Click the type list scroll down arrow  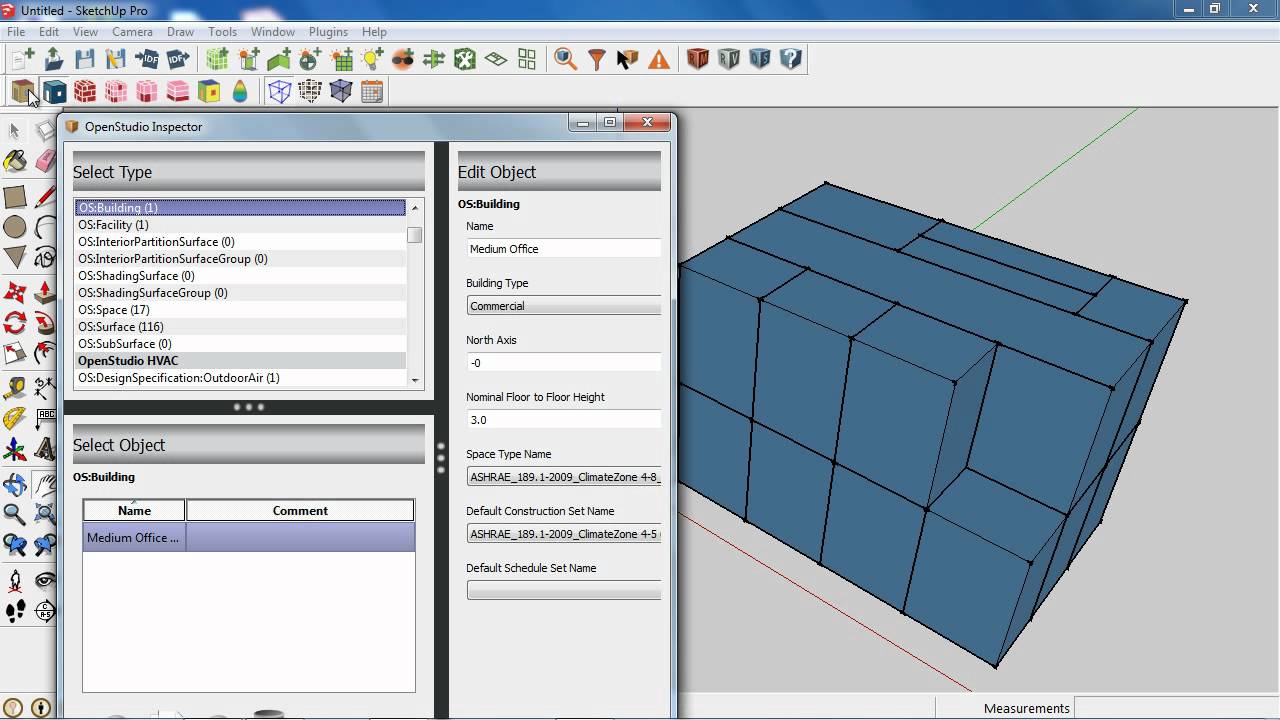(x=415, y=380)
